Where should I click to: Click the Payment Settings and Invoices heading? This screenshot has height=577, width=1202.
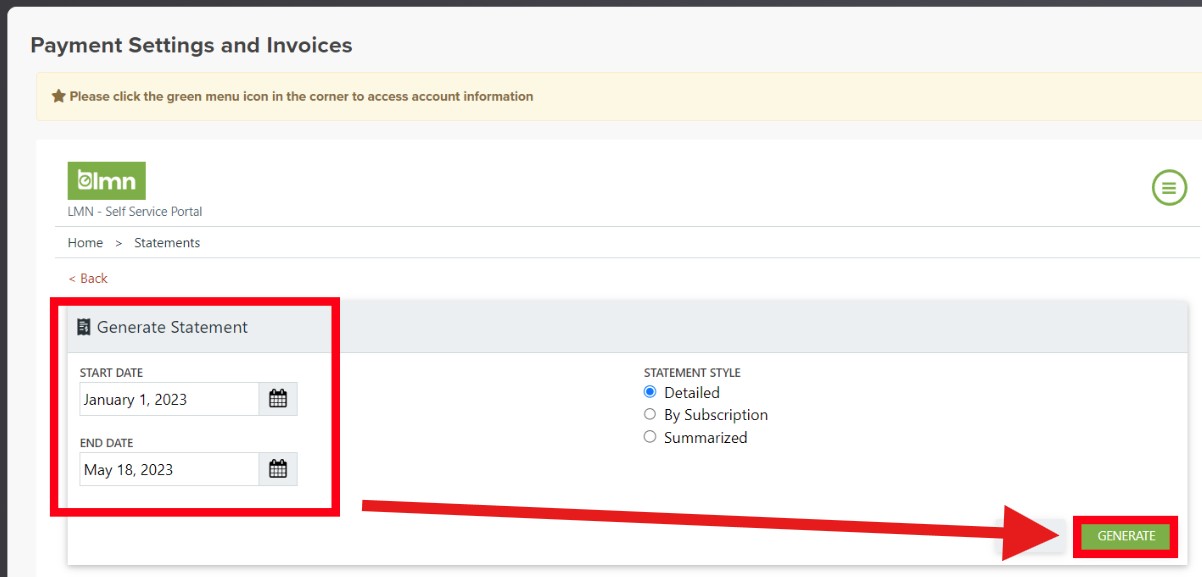(x=191, y=45)
